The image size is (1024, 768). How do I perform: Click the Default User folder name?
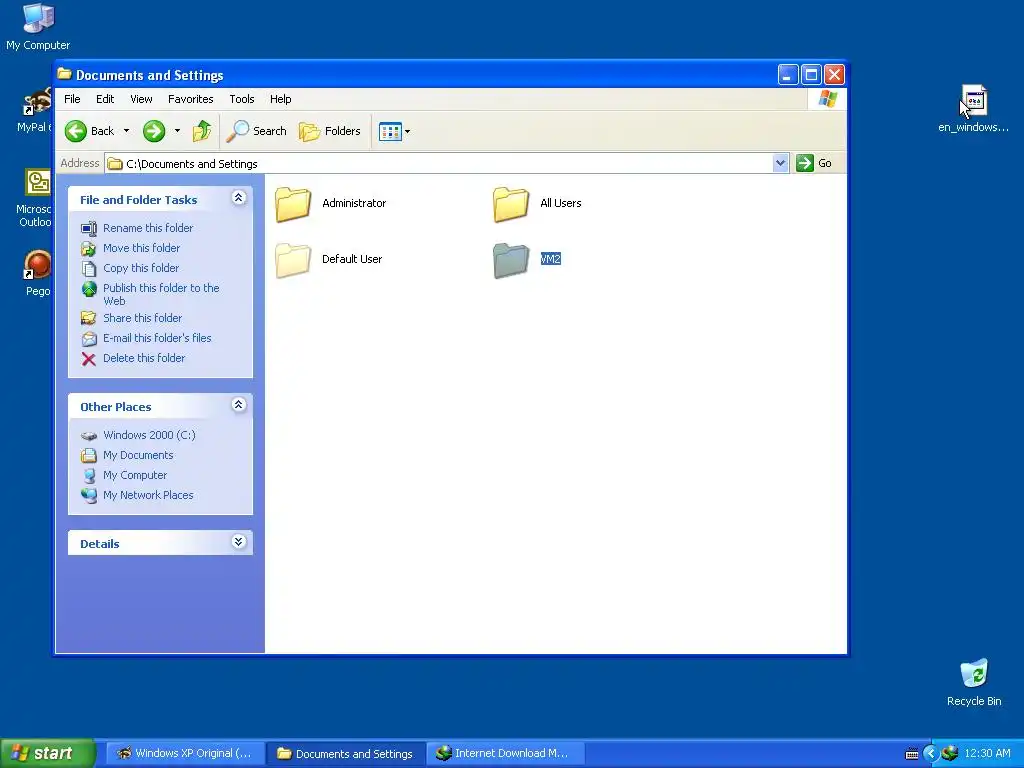pos(352,259)
